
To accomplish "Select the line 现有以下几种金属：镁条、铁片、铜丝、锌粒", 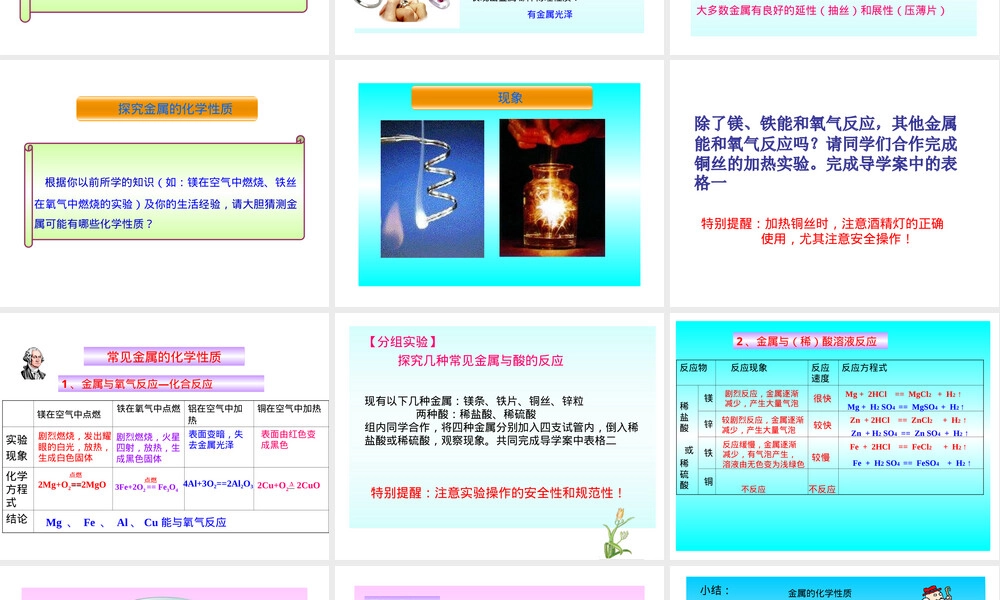I will click(474, 401).
